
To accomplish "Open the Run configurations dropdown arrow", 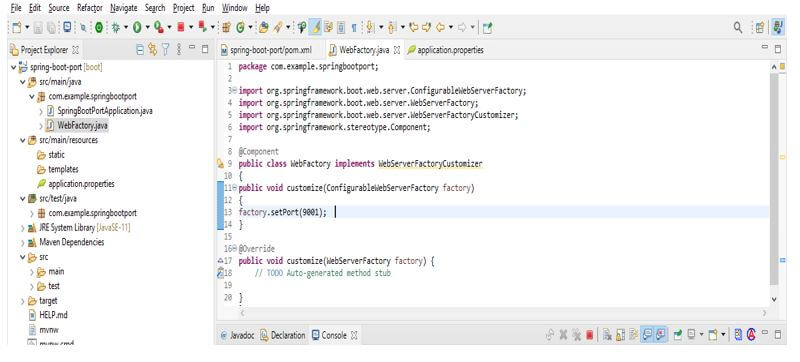I will pos(147,28).
